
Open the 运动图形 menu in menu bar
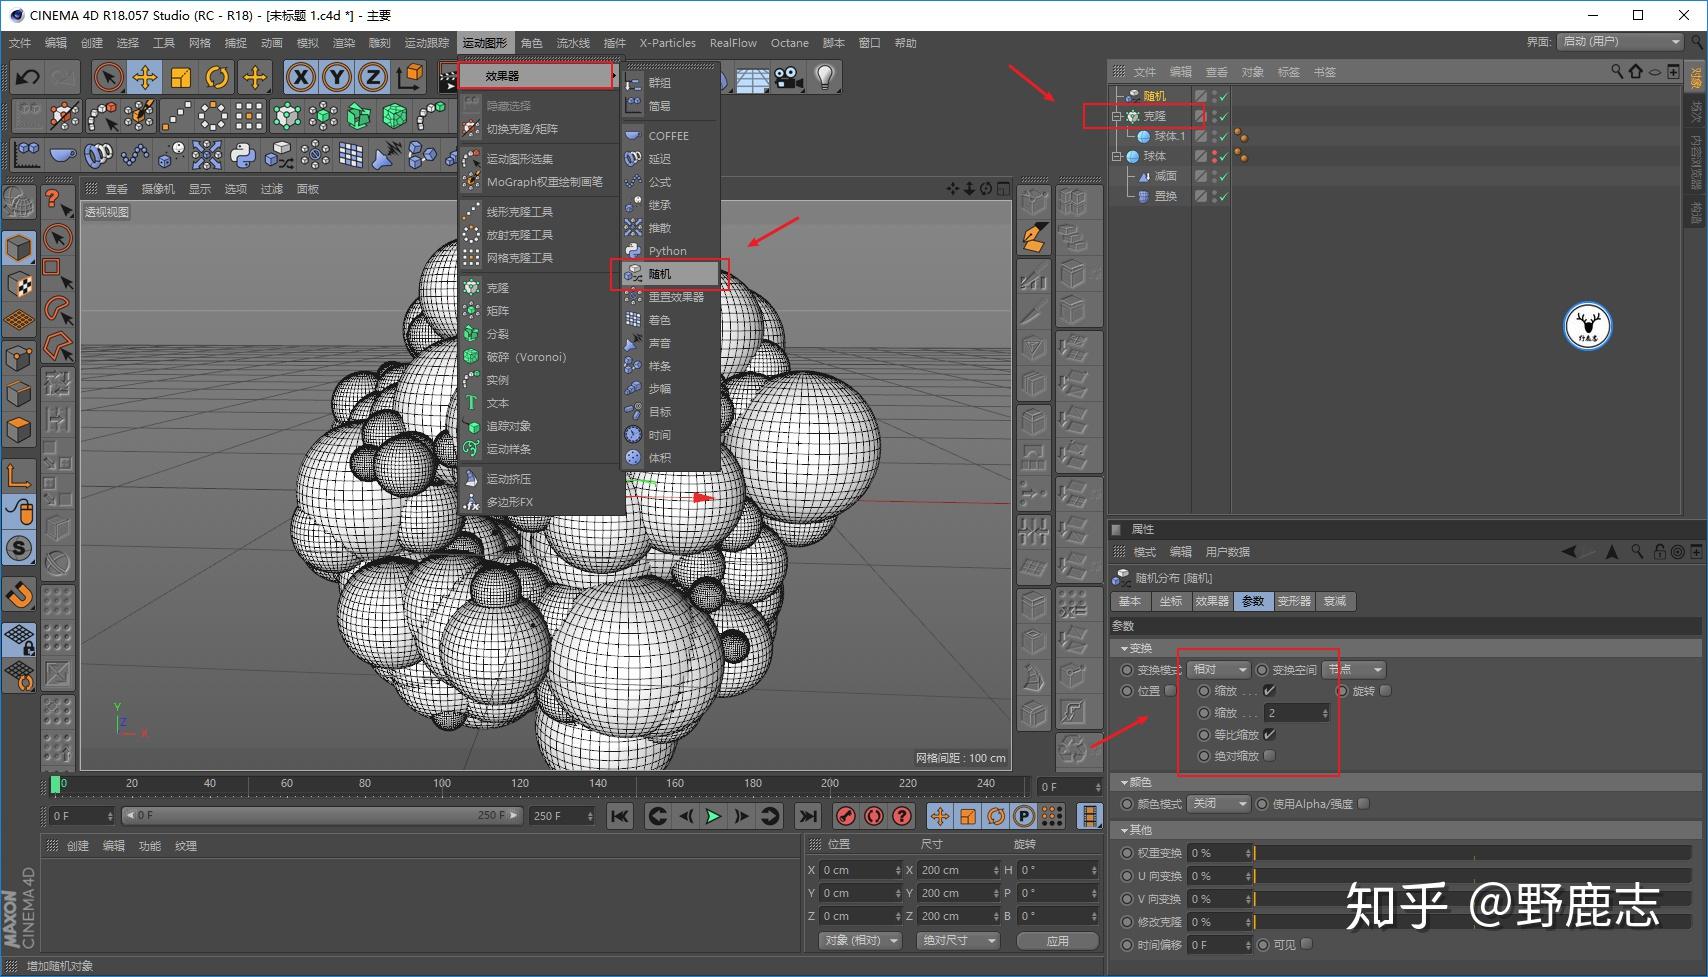click(x=485, y=43)
